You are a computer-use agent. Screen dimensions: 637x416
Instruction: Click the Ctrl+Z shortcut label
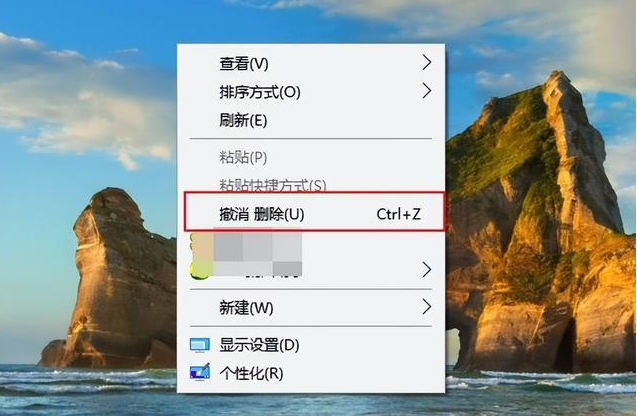tap(399, 214)
